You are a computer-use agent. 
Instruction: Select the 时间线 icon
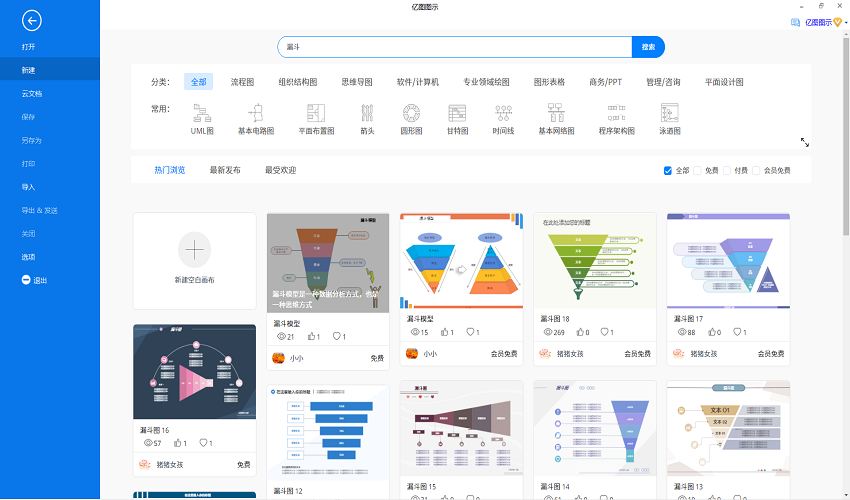[503, 113]
